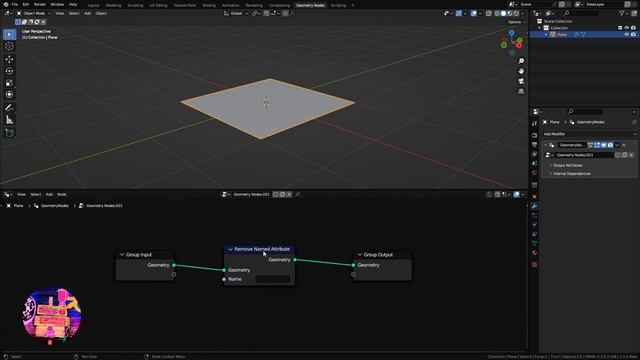Remove the GeometryNodes modifier with X
The width and height of the screenshot is (640, 360).
(x=624, y=145)
